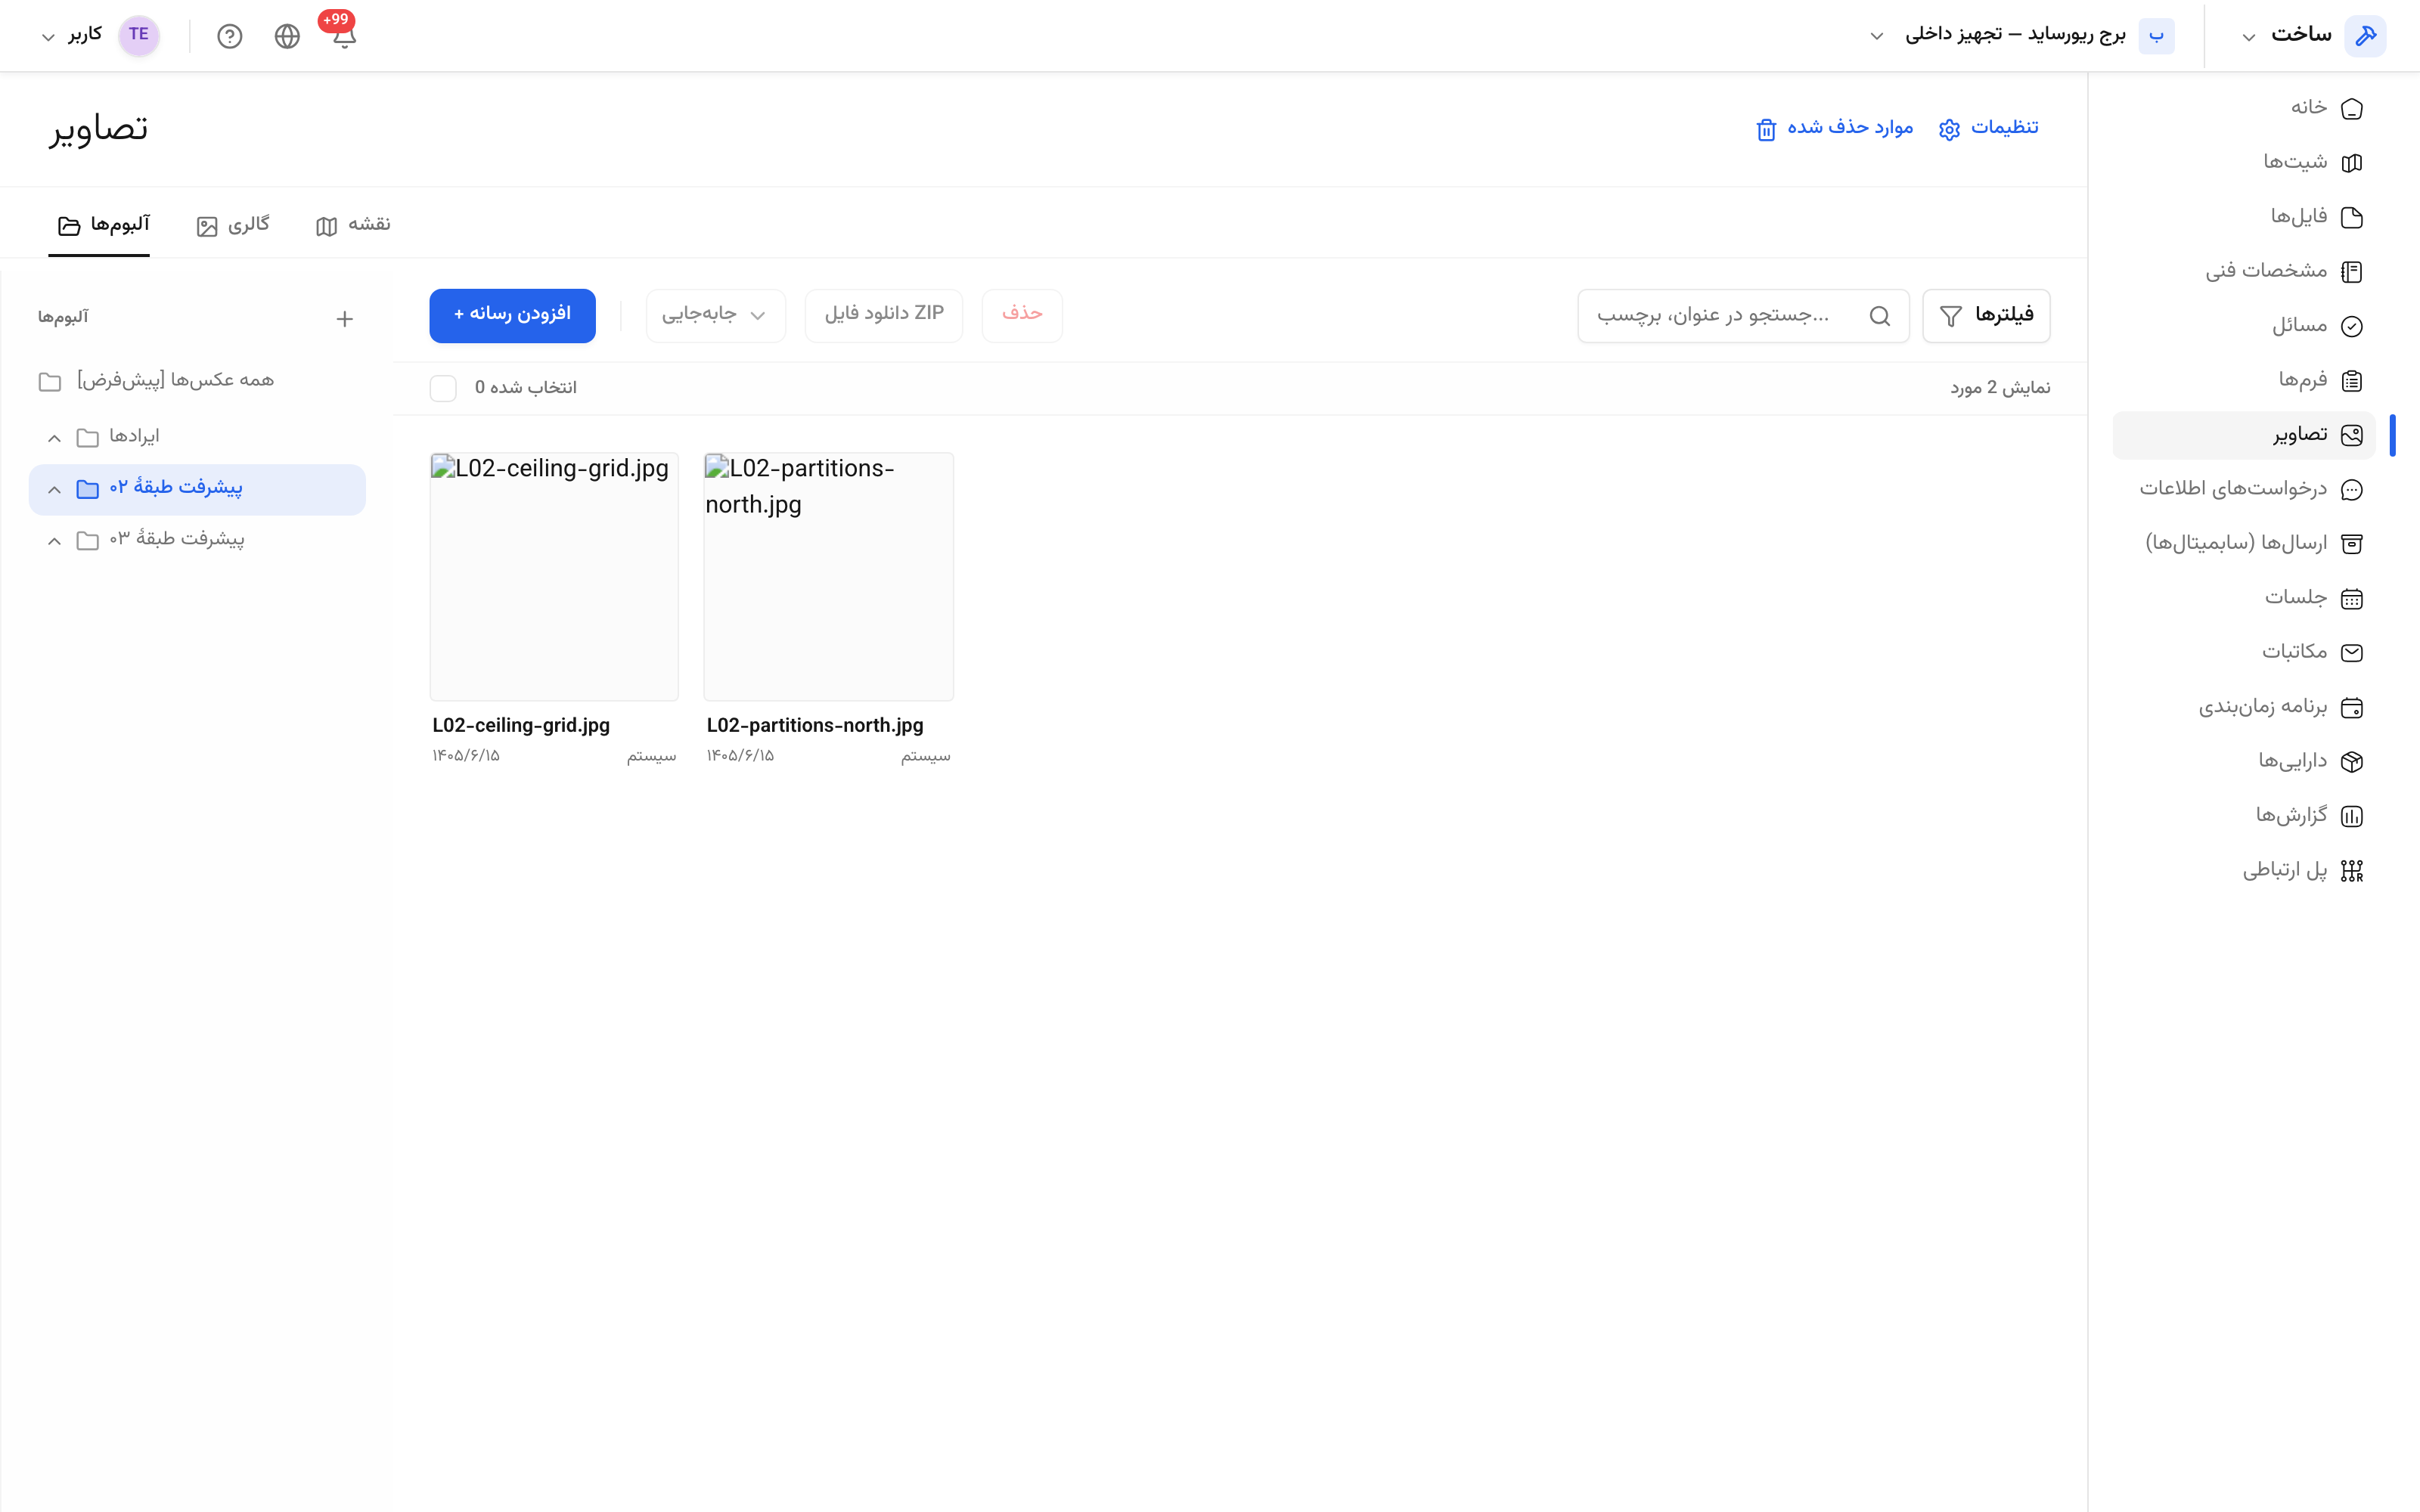Open the تنظیمات link
Screen dimensions: 2420x1512
[1988, 128]
